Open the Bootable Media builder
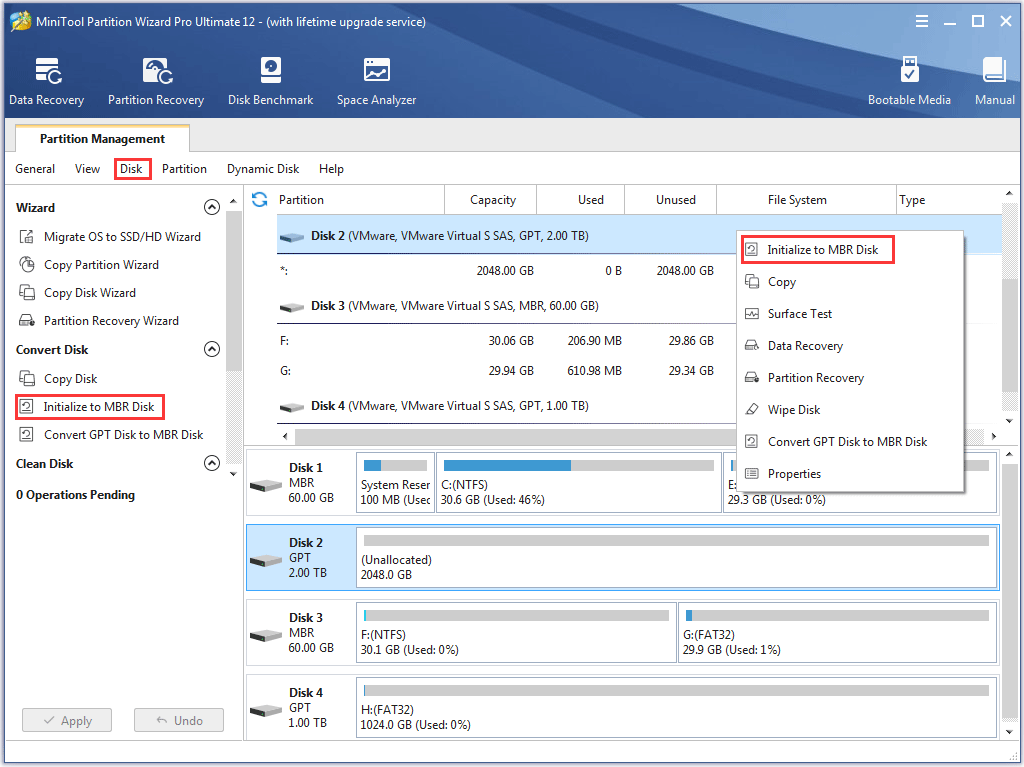Screen dimensions: 1024x767 tap(909, 81)
